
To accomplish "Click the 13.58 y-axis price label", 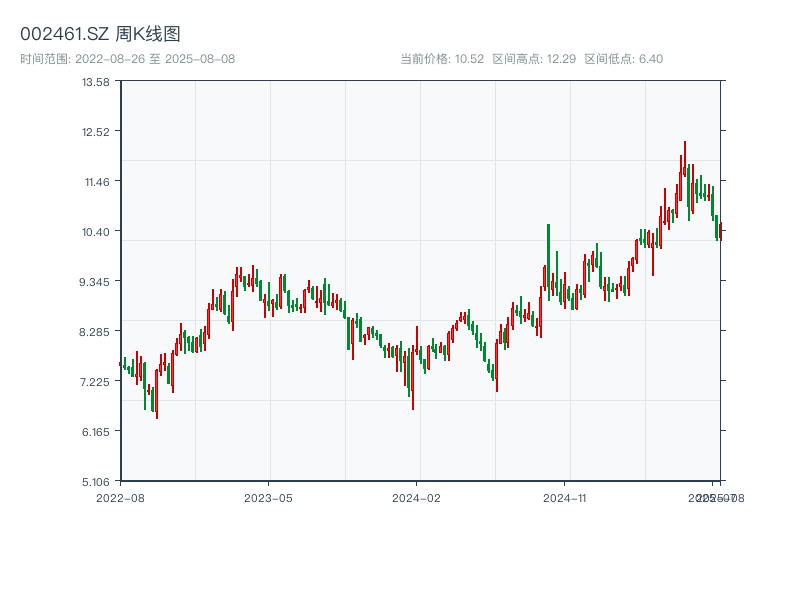I will 96,81.
